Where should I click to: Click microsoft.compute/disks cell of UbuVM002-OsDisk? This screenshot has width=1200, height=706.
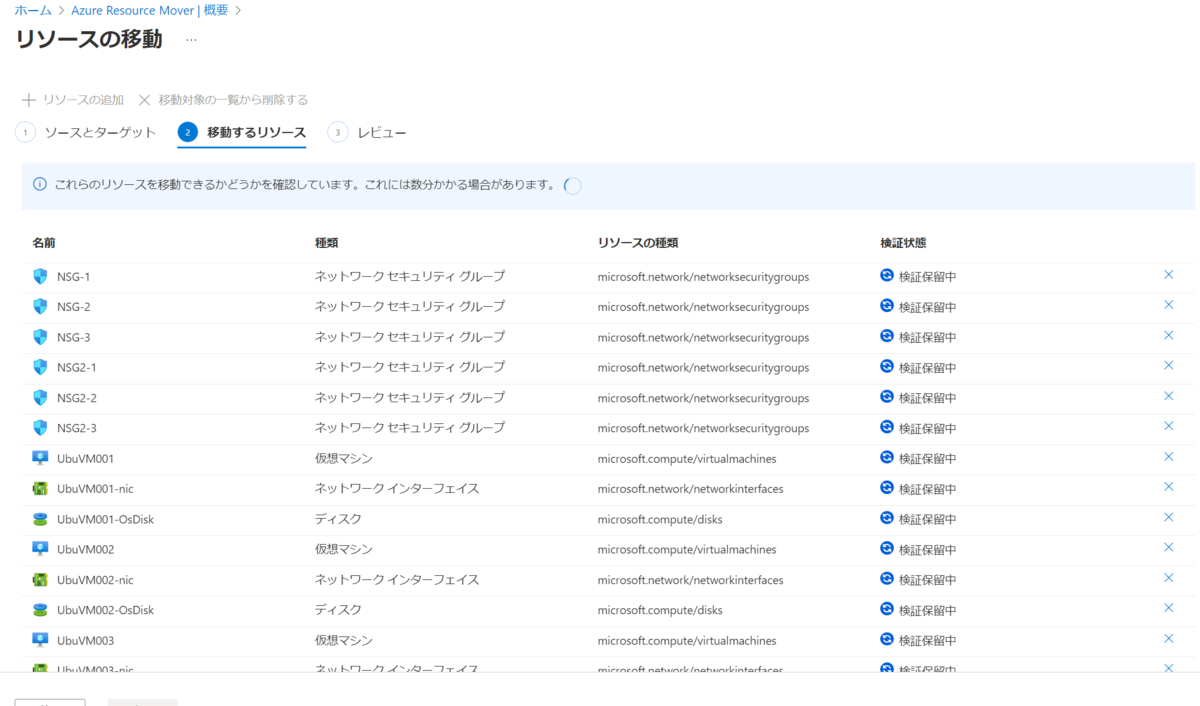tap(660, 610)
